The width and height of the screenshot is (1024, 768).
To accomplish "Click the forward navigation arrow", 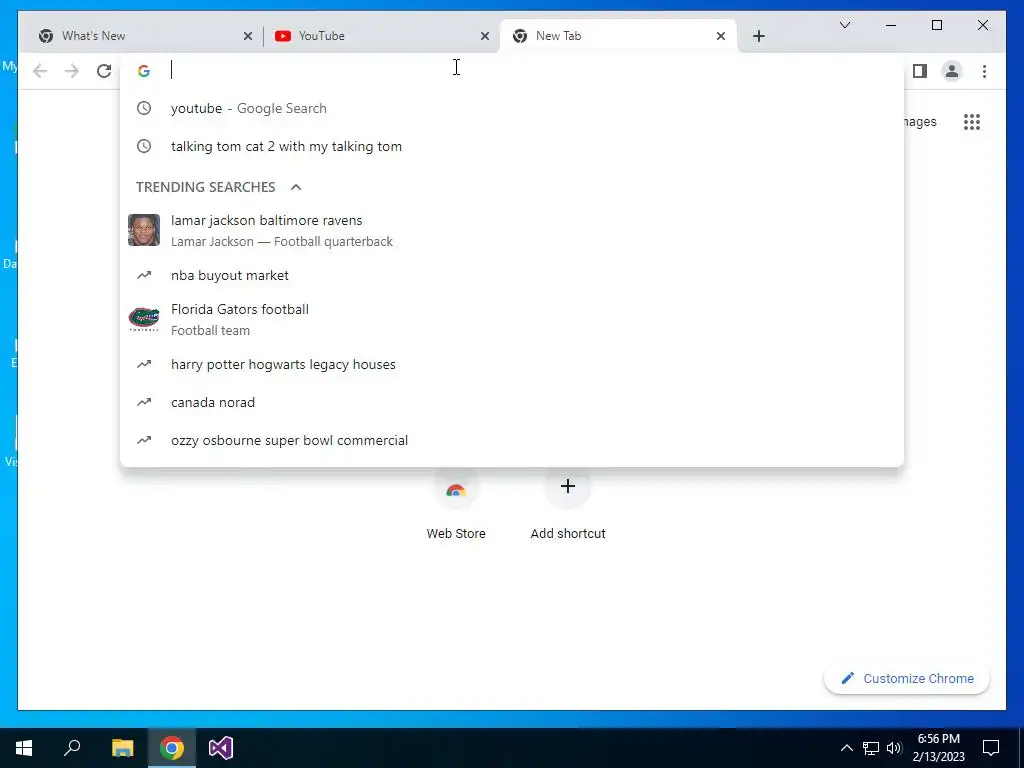I will (x=72, y=71).
